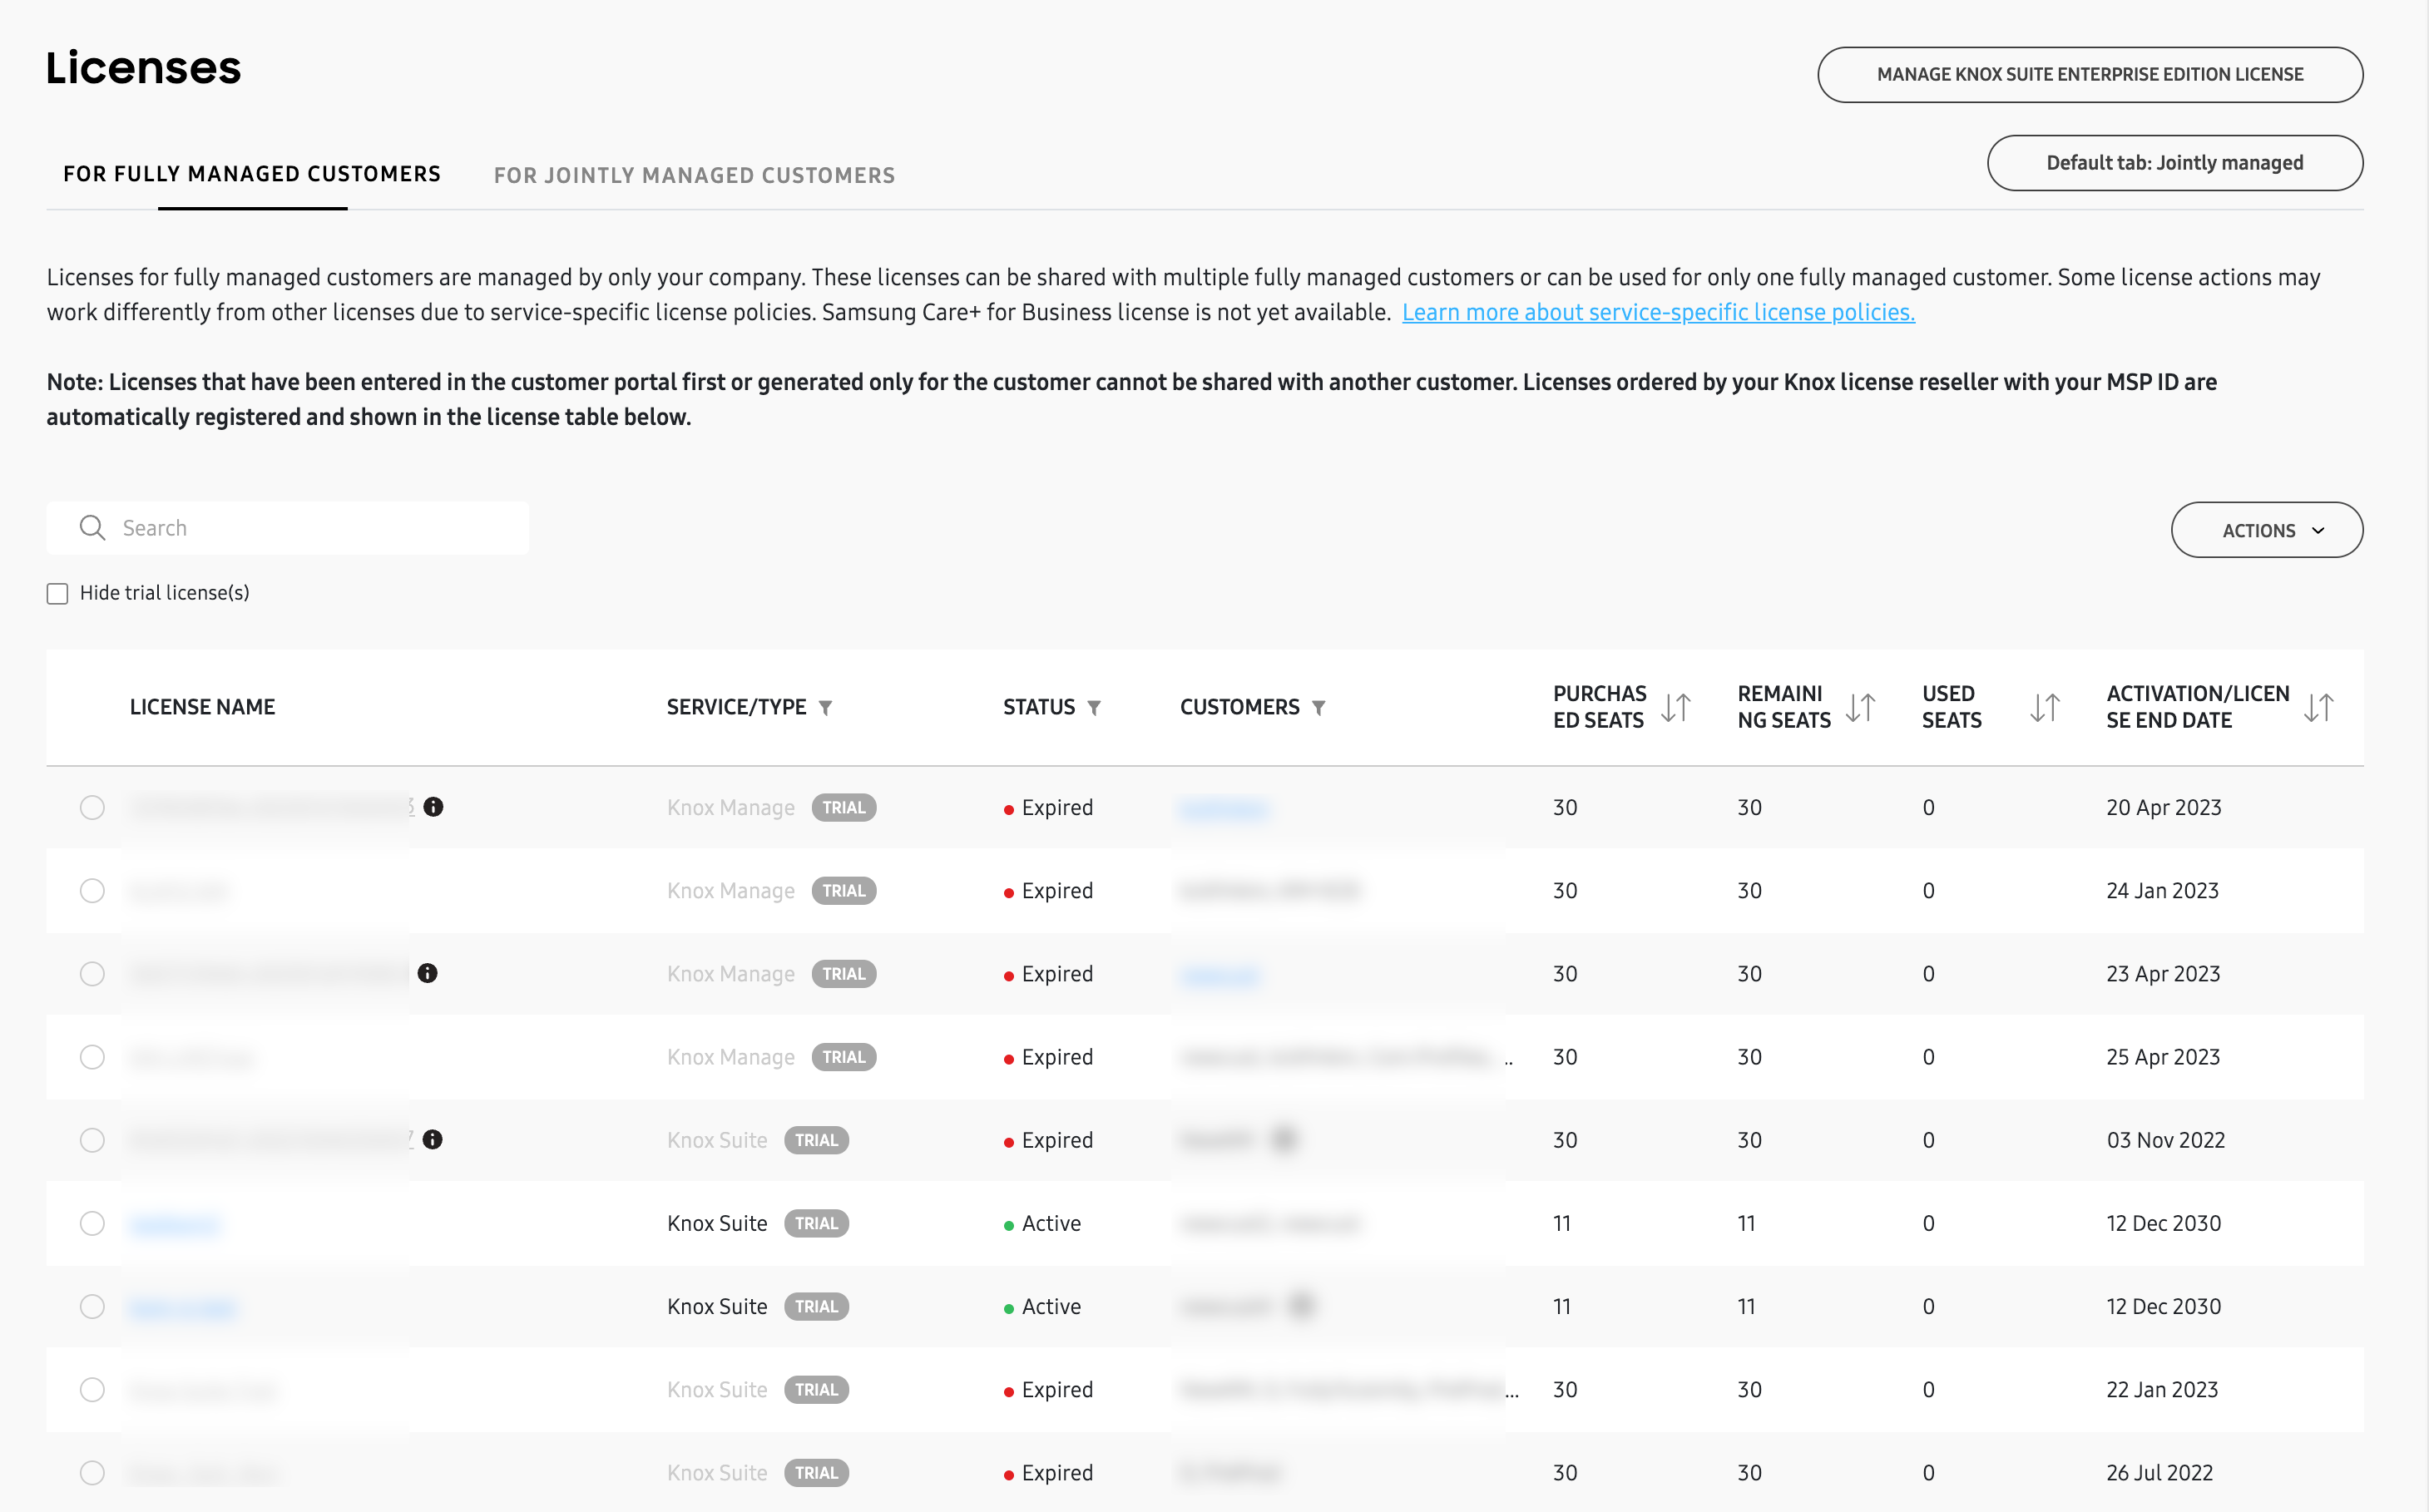The image size is (2429, 1512).
Task: Click into the Search field
Action: coord(288,528)
